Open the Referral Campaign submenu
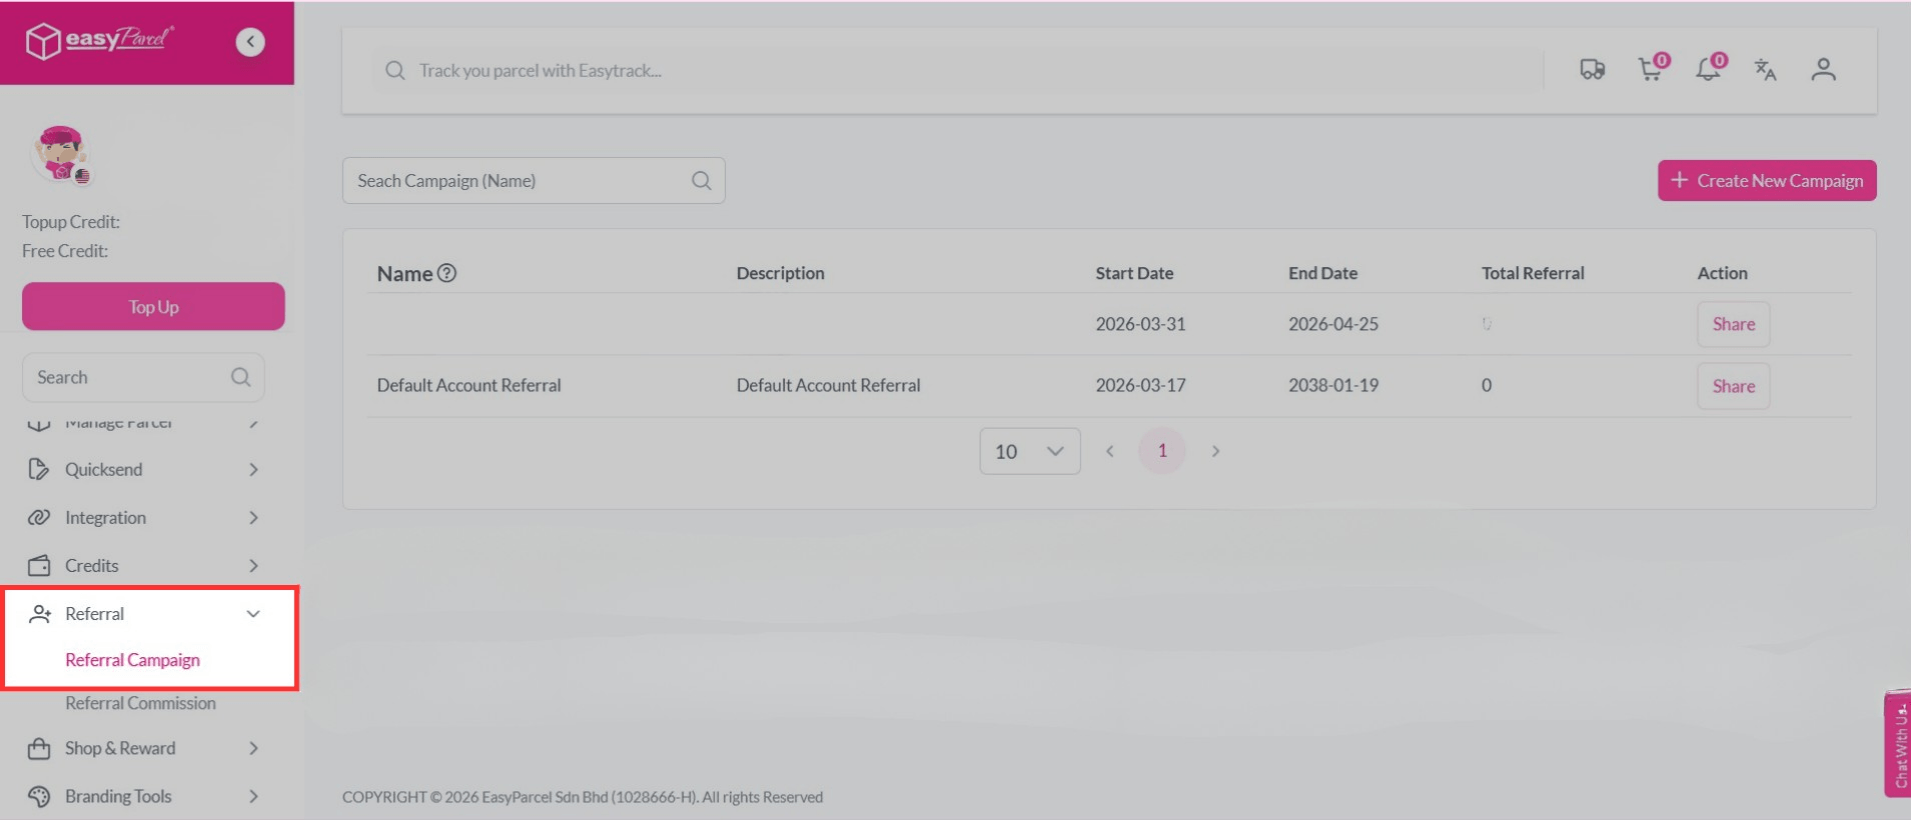Screen dimensions: 1911x820 click(132, 660)
